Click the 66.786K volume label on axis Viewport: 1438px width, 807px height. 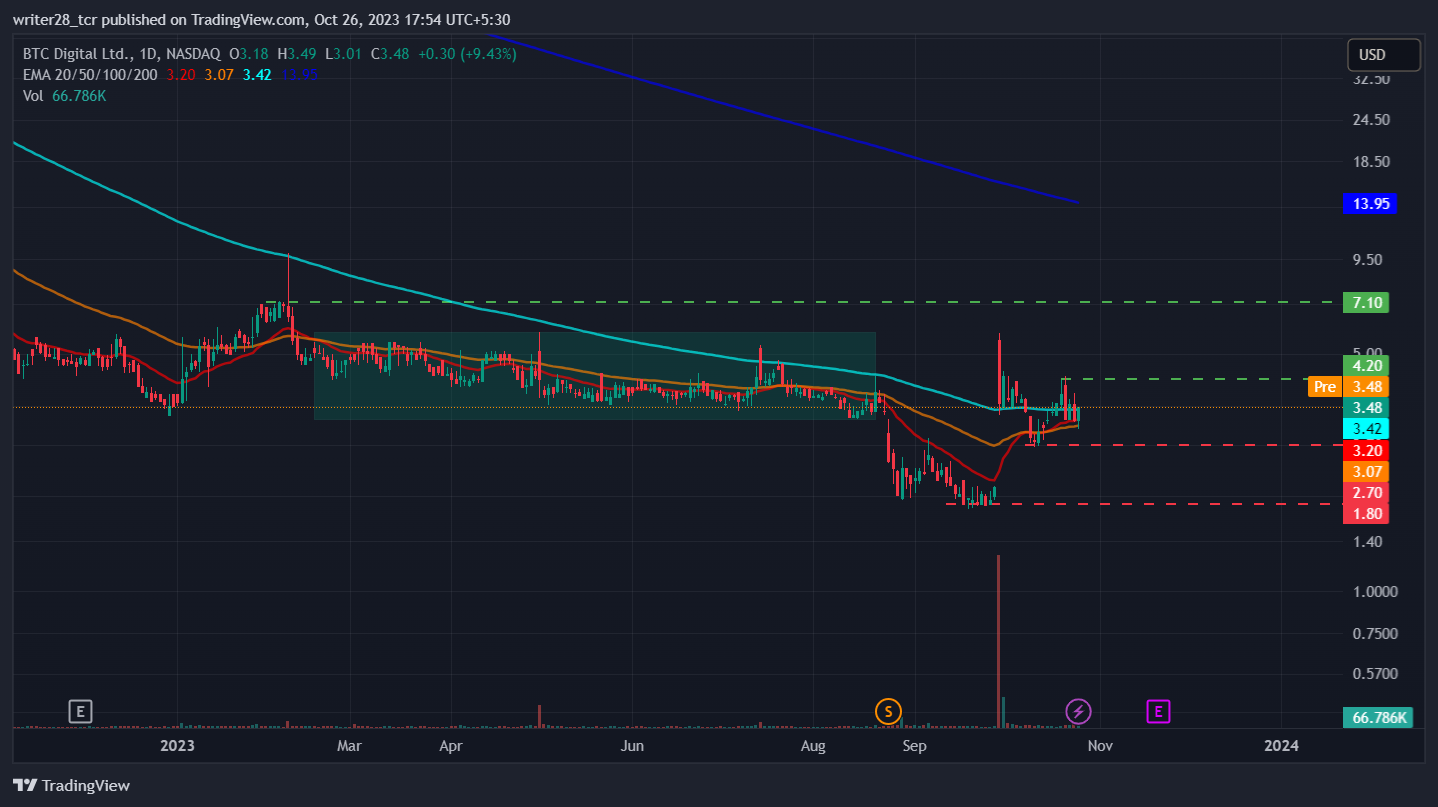tap(1380, 717)
